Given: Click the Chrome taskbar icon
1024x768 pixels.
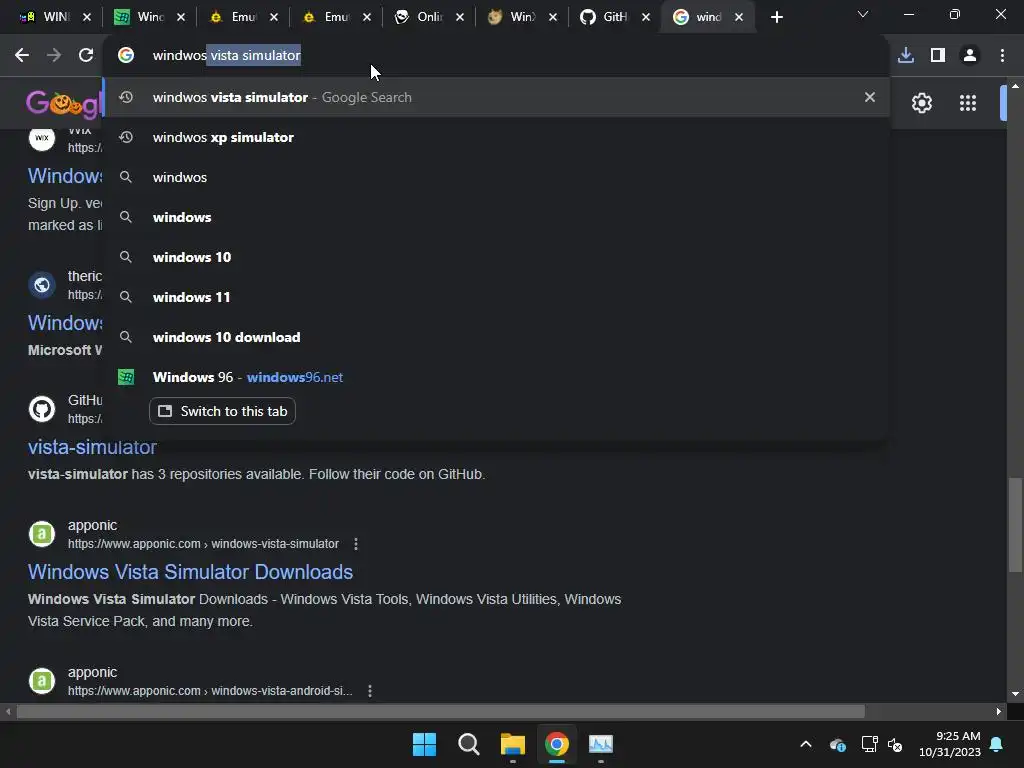Looking at the screenshot, I should coord(556,744).
